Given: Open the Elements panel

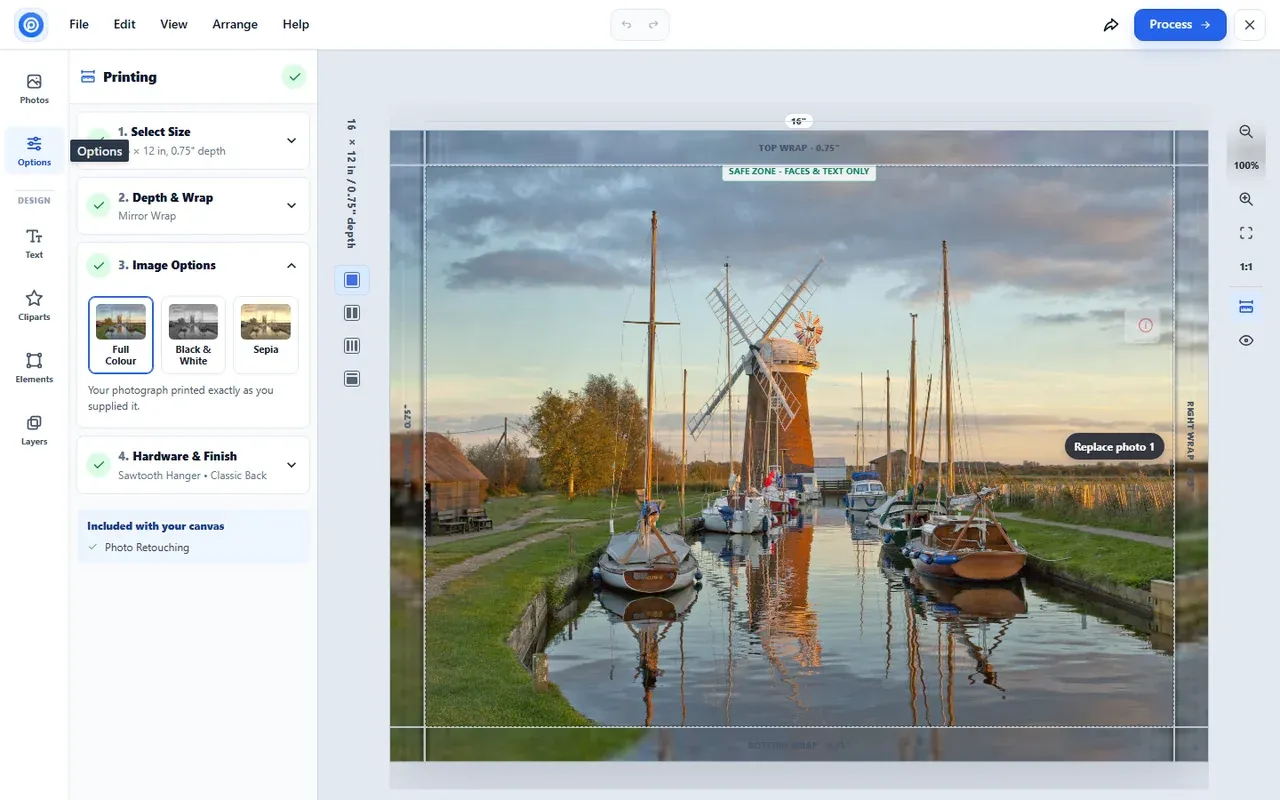Looking at the screenshot, I should 34,367.
